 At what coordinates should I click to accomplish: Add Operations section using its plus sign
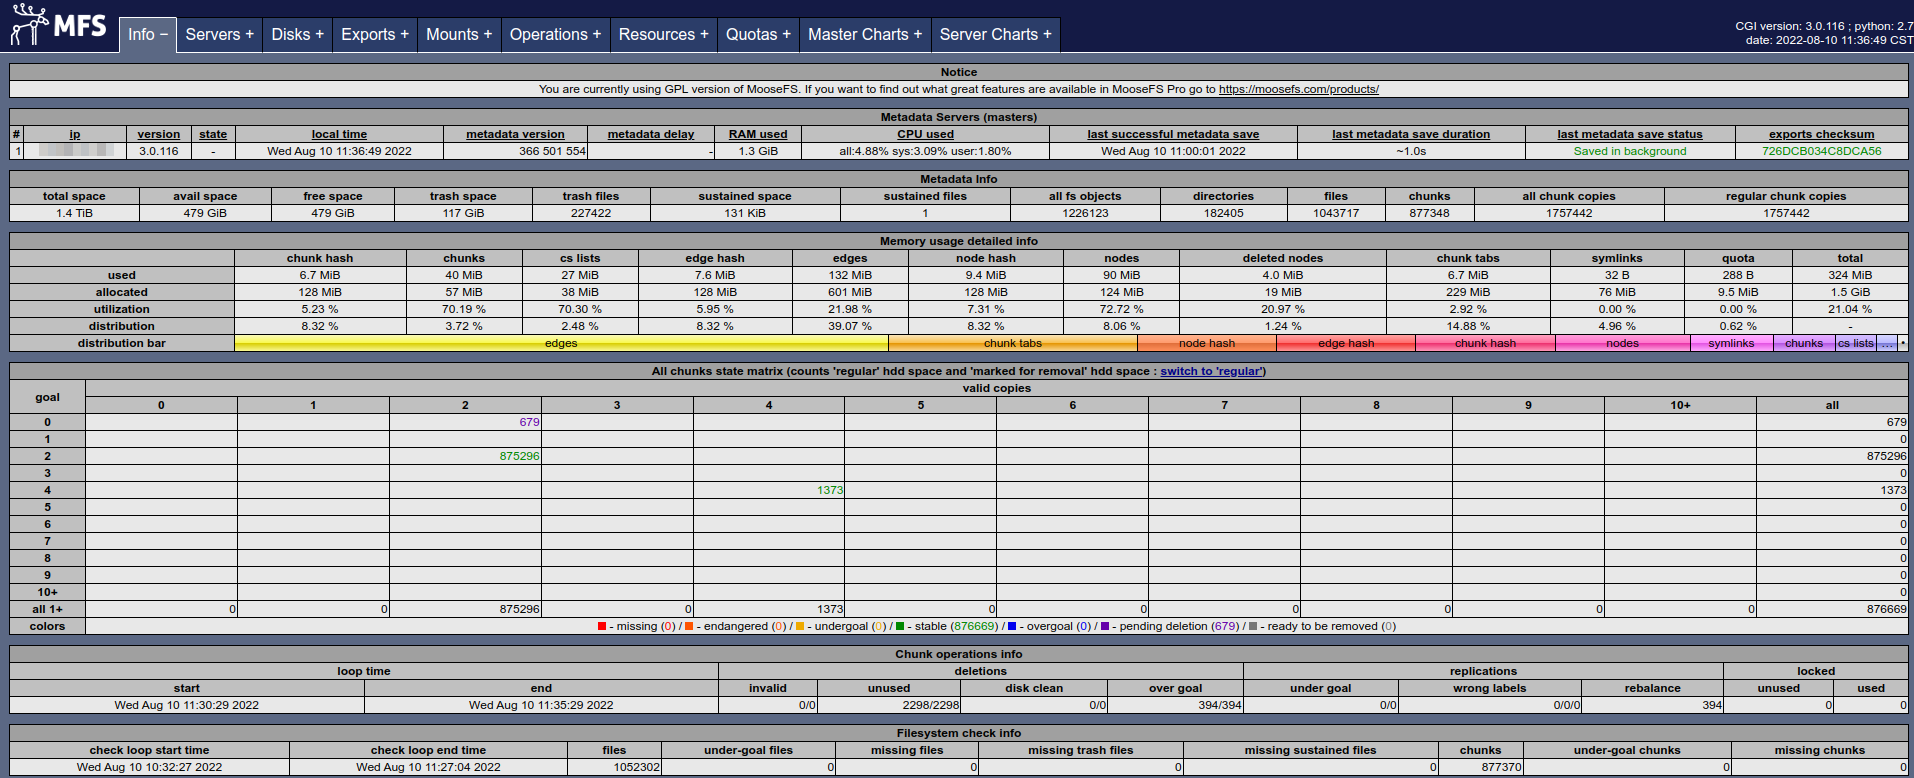pos(596,34)
